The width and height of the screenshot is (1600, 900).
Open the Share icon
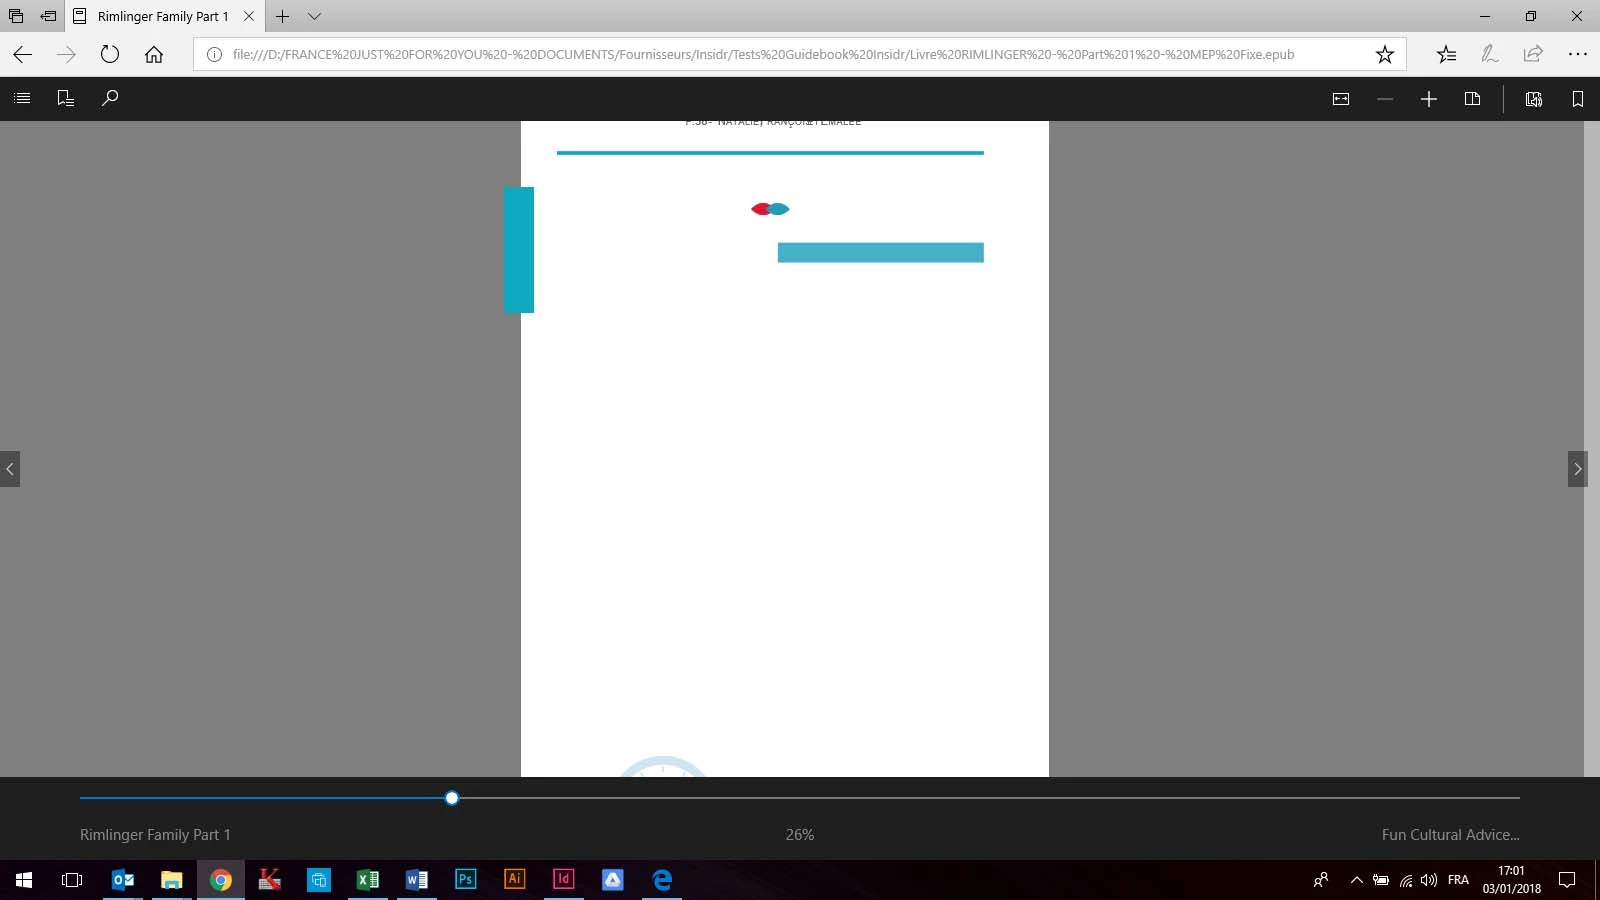[x=1533, y=55]
